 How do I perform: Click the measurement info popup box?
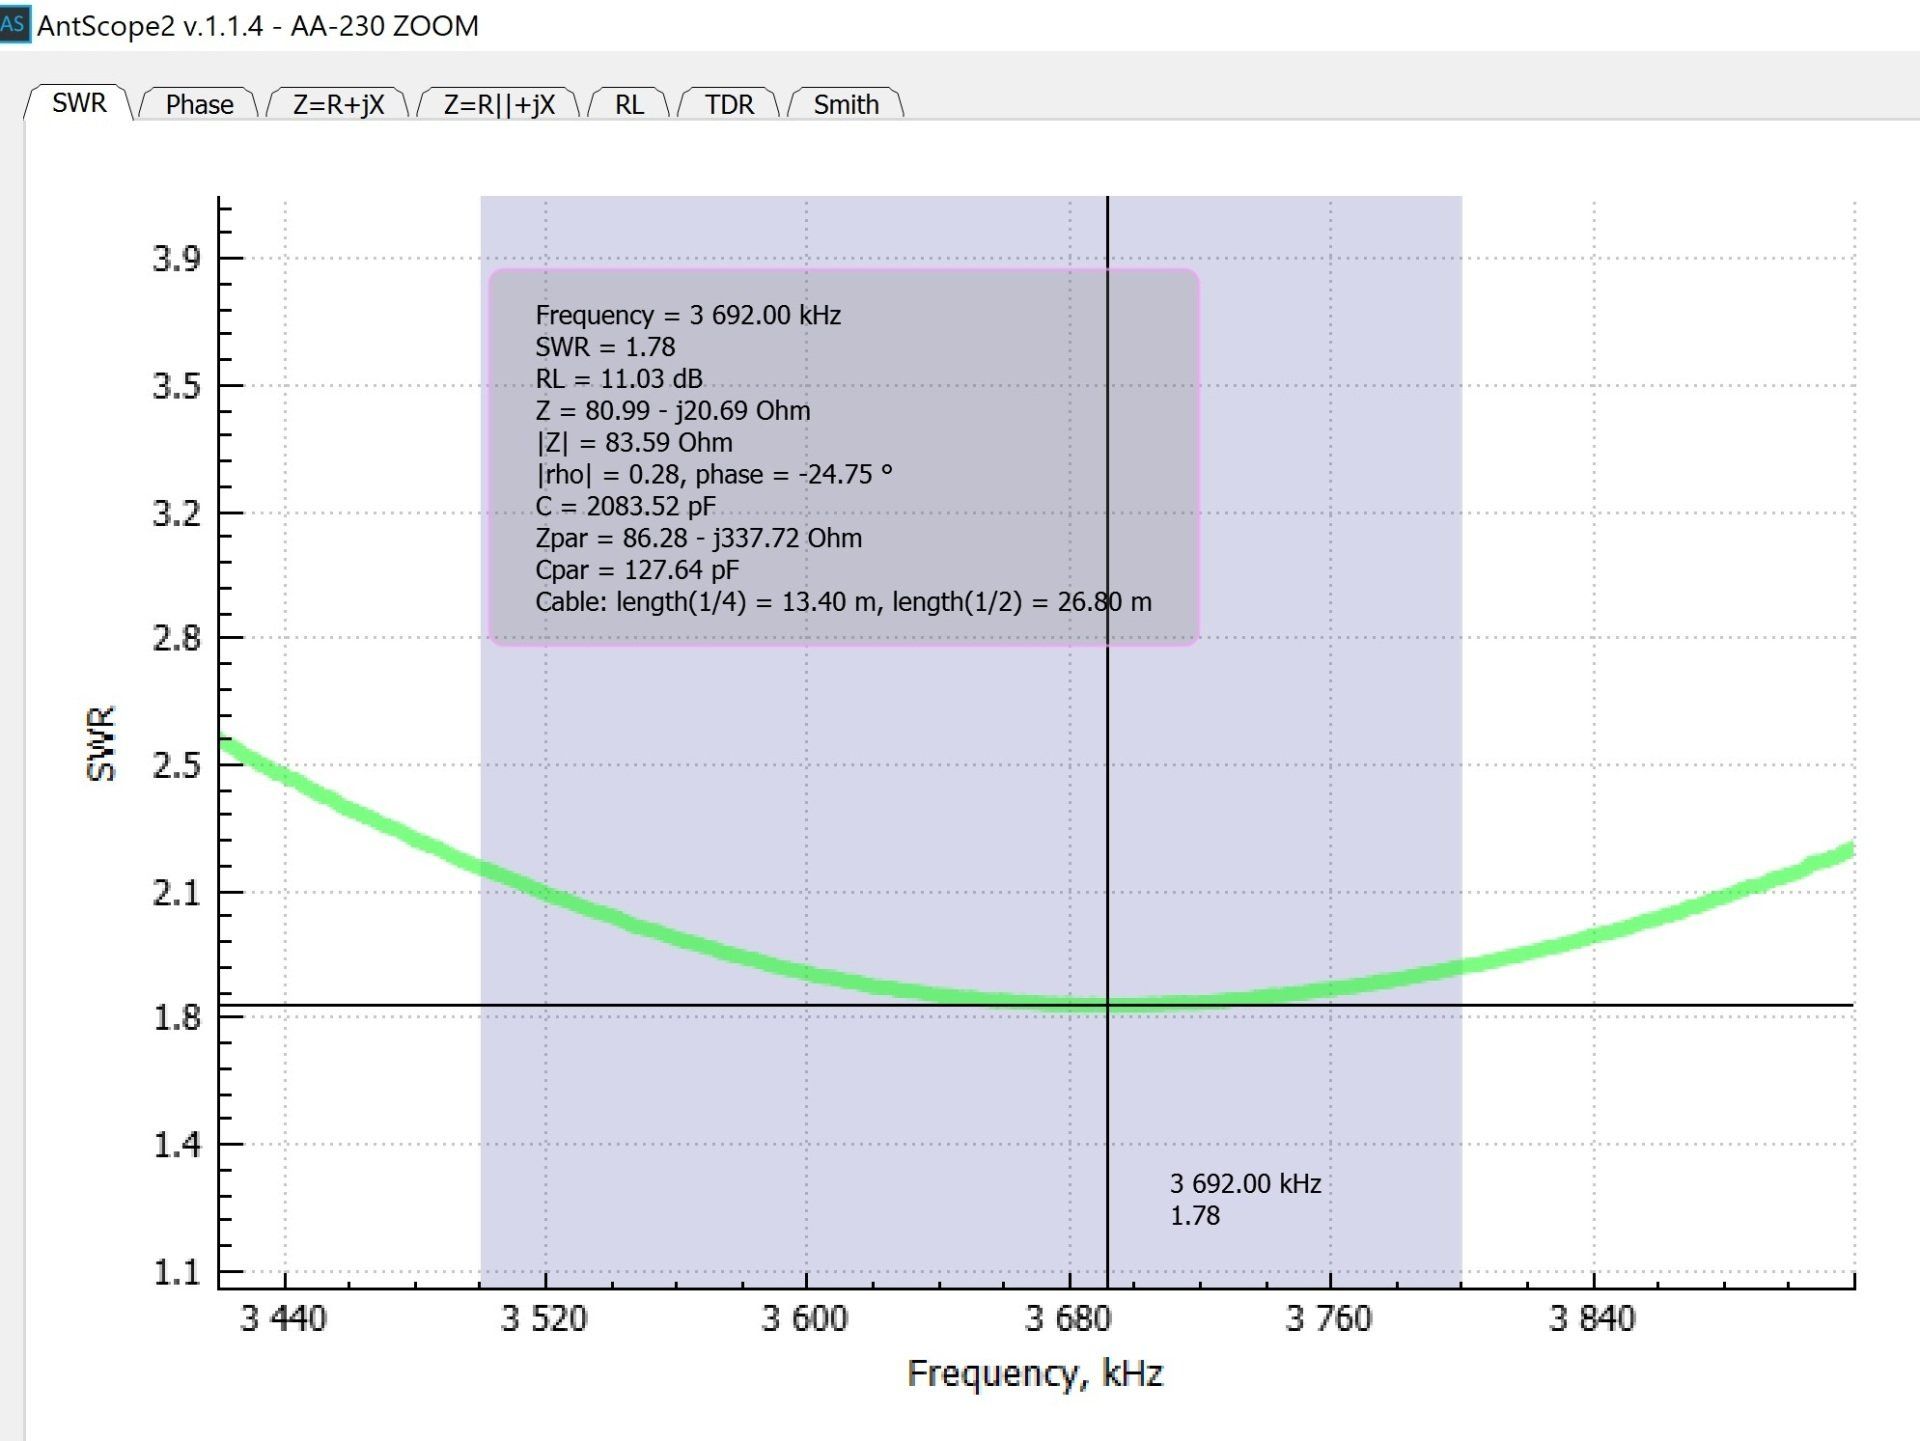click(x=843, y=457)
